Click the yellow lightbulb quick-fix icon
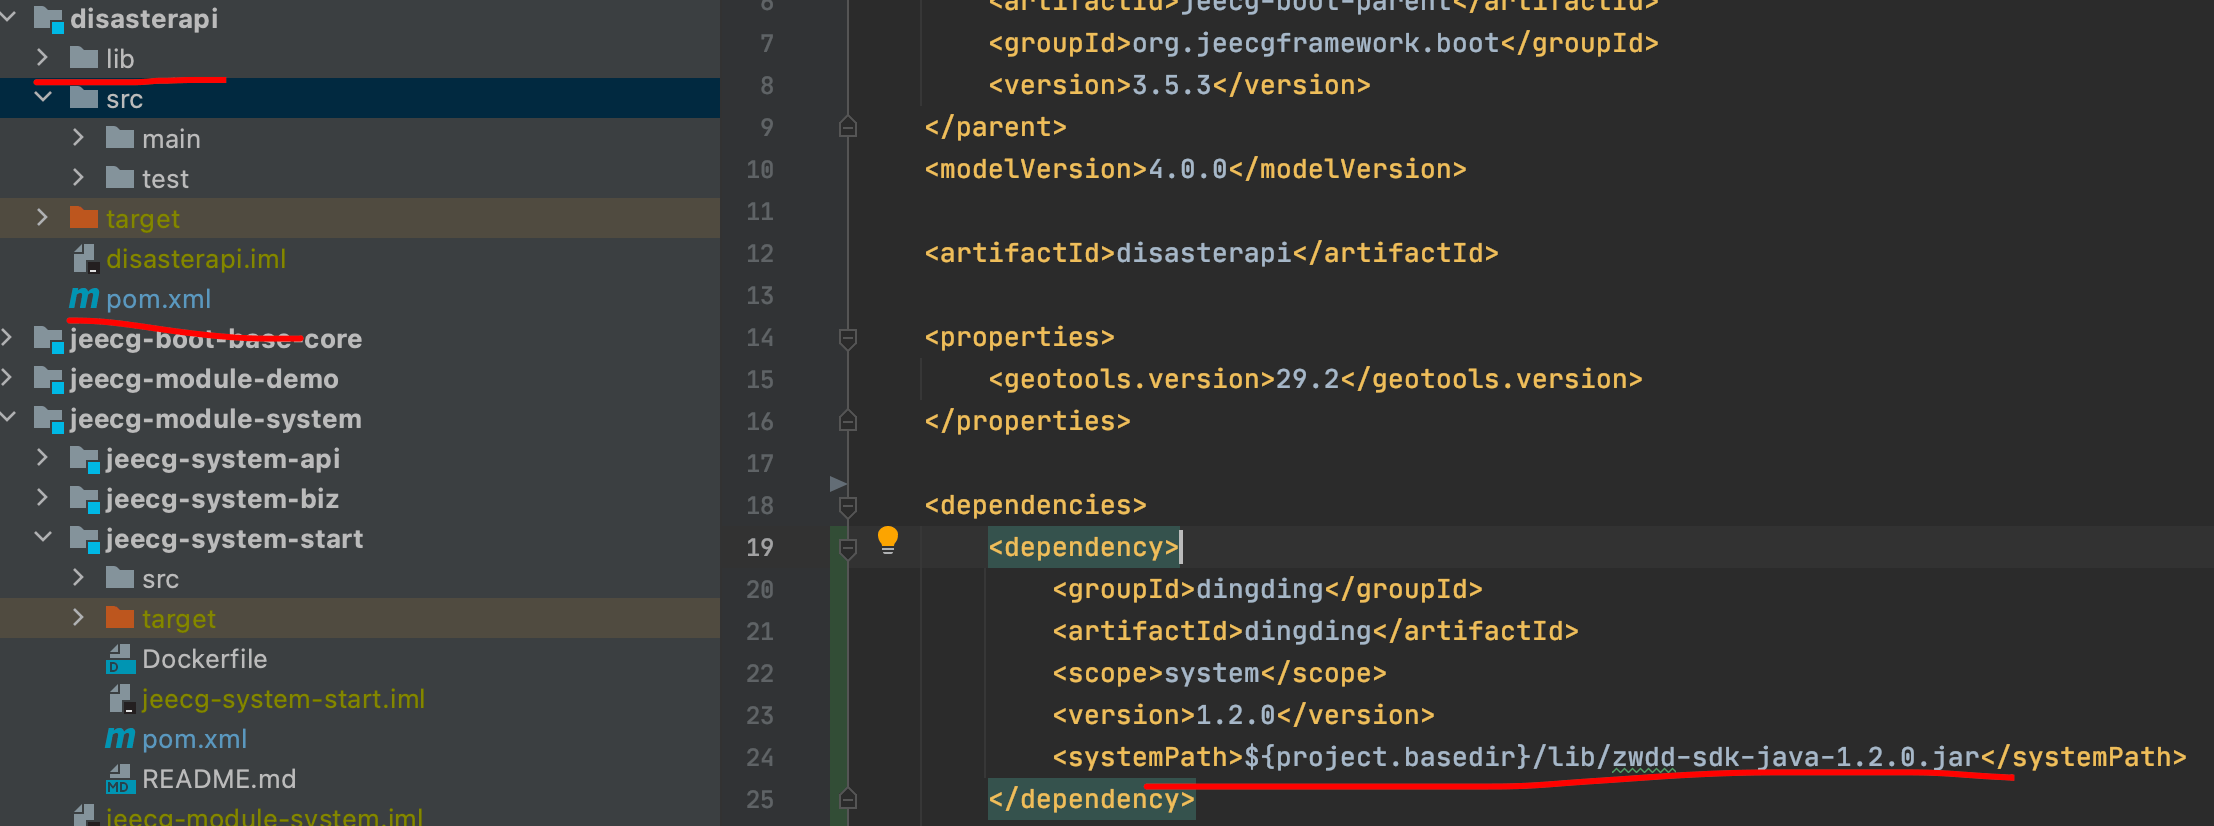Image resolution: width=2214 pixels, height=826 pixels. tap(887, 540)
